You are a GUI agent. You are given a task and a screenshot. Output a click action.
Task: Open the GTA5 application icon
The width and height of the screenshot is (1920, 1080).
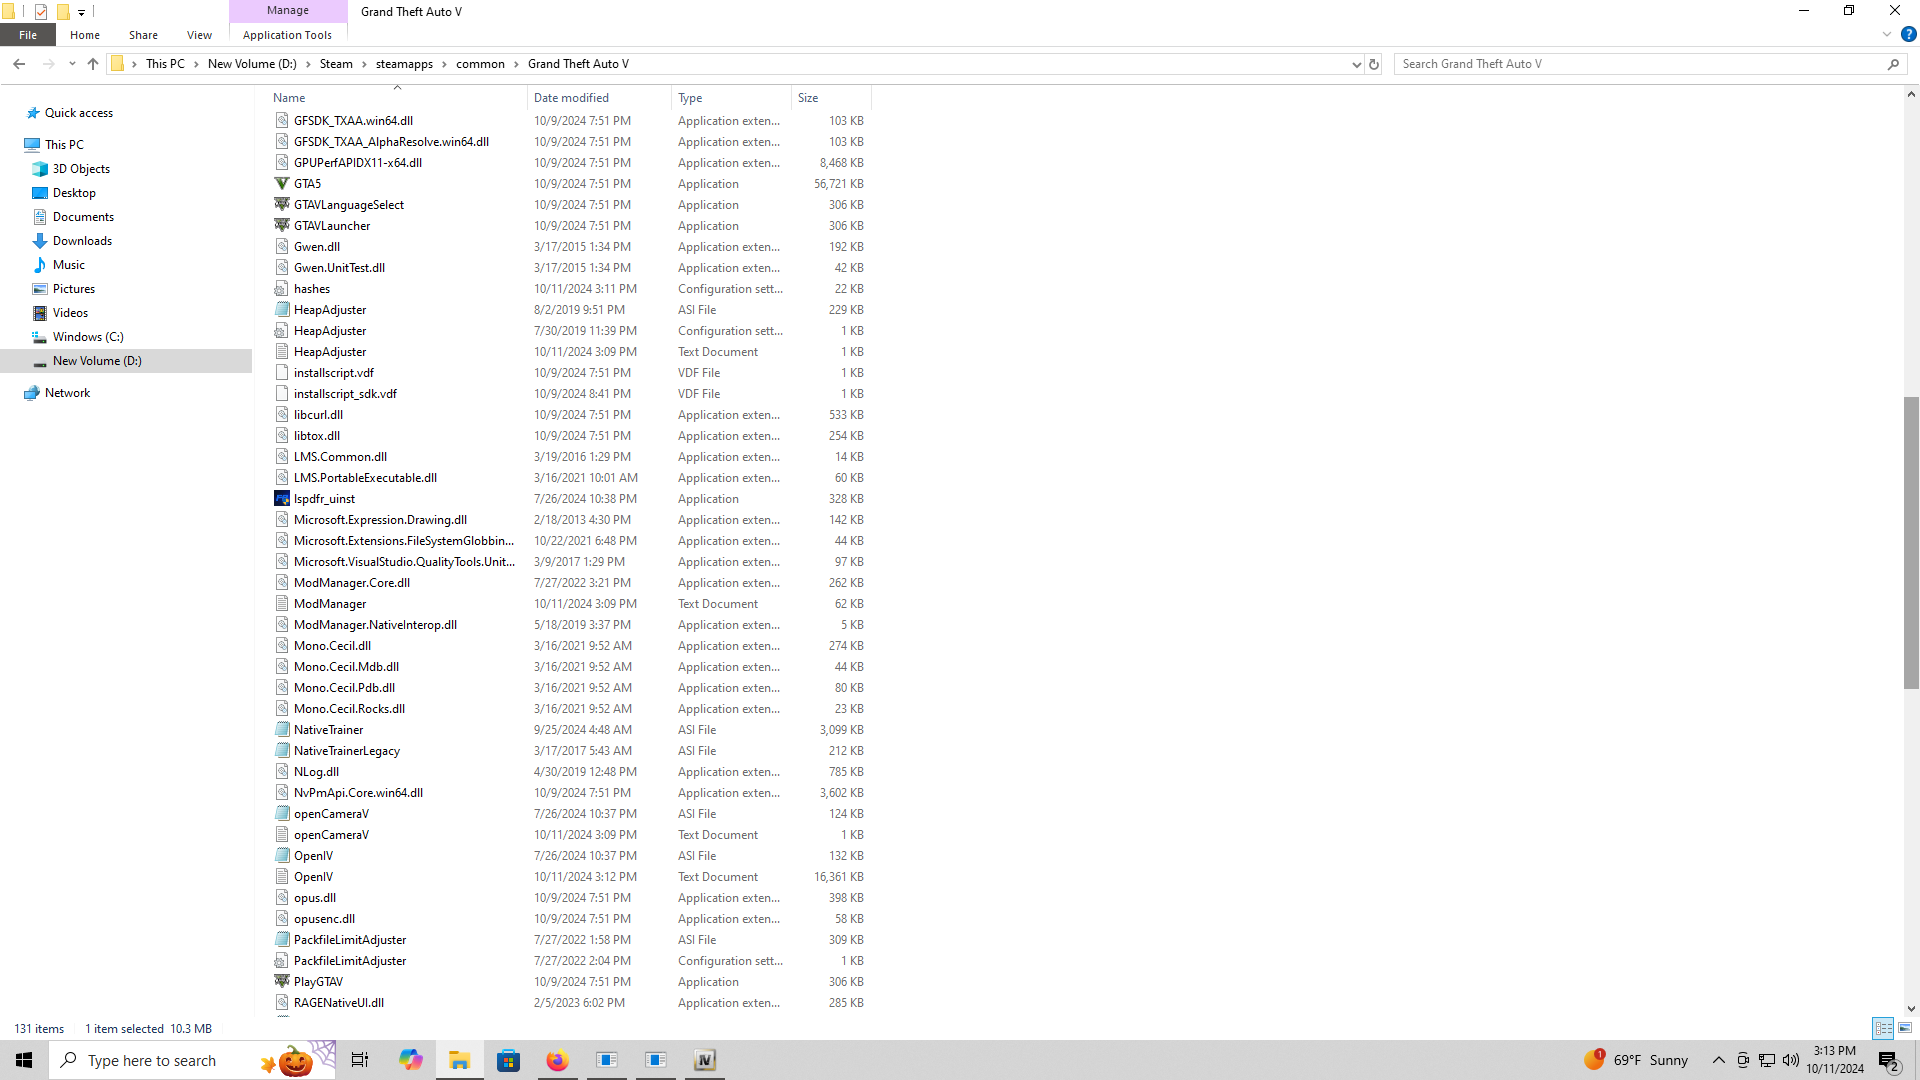282,184
